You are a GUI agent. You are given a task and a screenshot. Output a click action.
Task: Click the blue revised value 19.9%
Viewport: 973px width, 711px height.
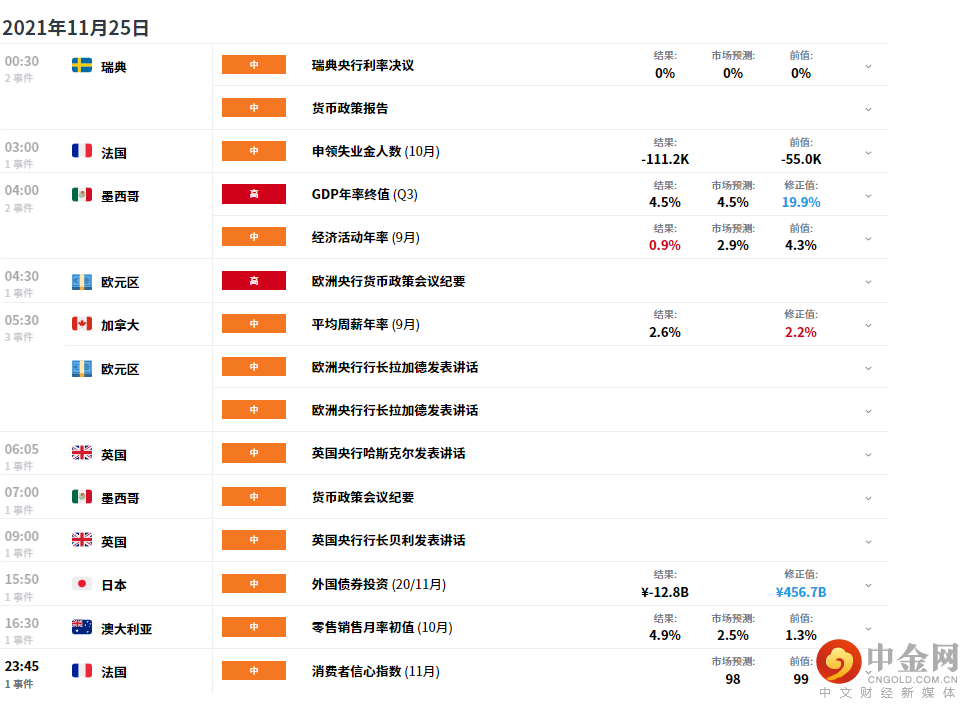point(801,202)
